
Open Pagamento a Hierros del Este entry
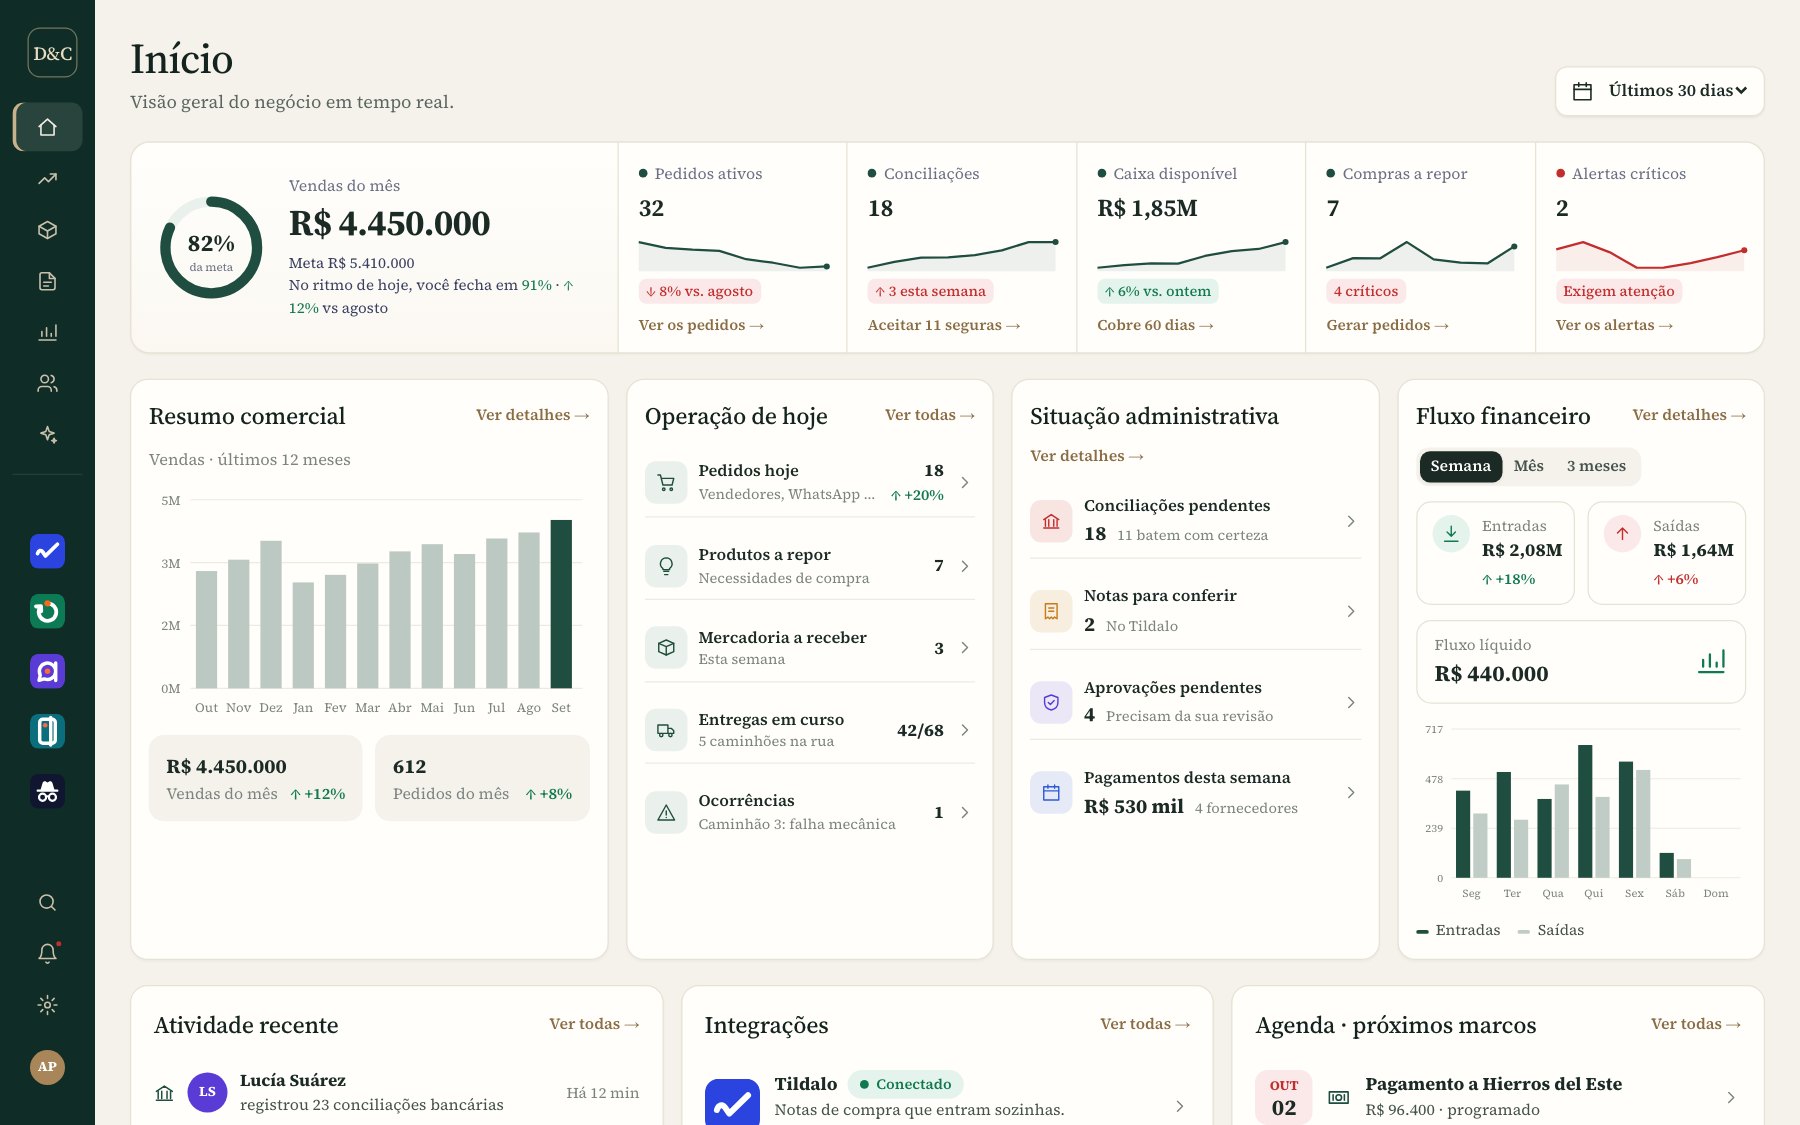tap(1497, 1096)
